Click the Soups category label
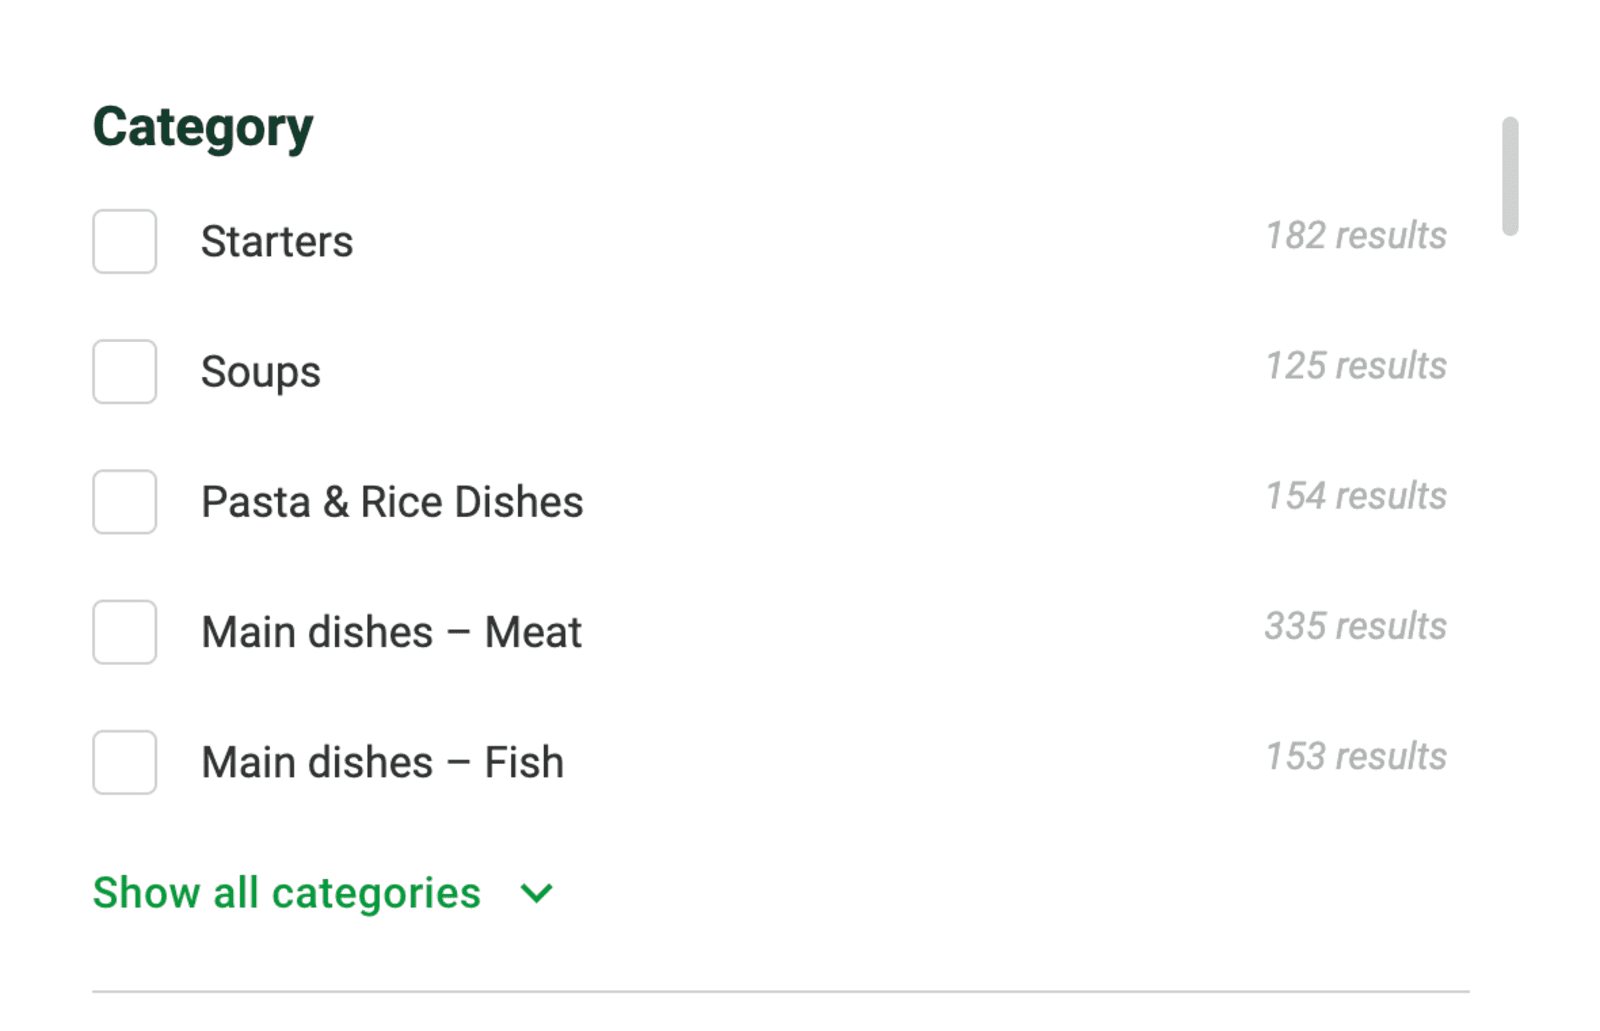Viewport: 1600px width, 1031px height. point(261,372)
